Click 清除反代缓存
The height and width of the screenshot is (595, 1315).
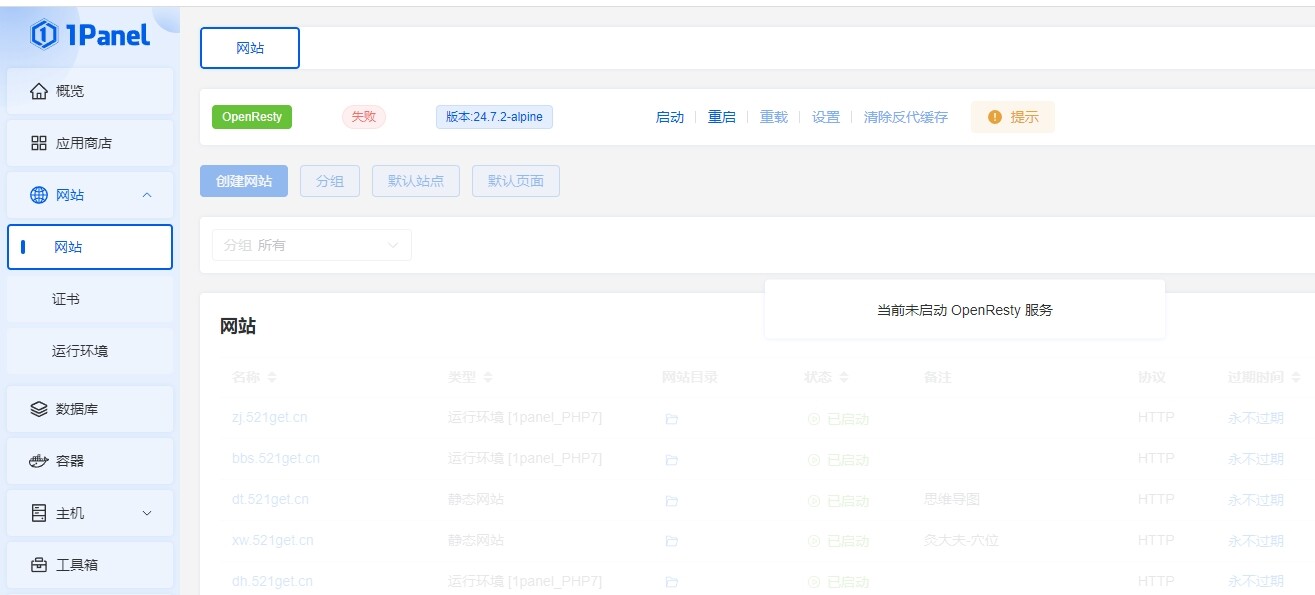906,117
